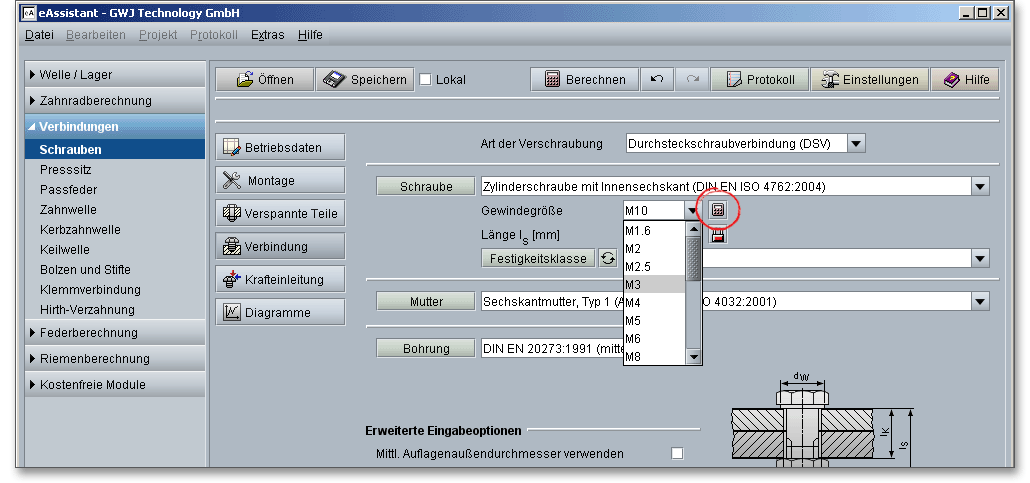Open the Datei menu
Viewport: 1030px width, 483px height.
click(39, 35)
